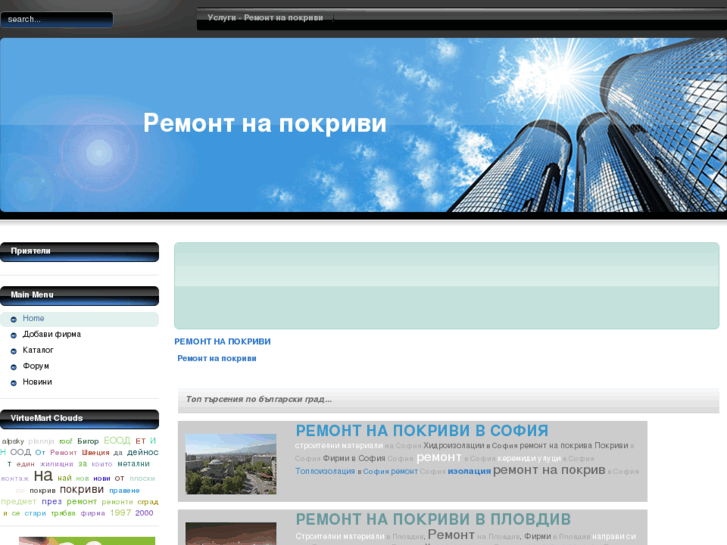Click large 'Ремонт' link in the Plovdiv block
The width and height of the screenshot is (727, 545).
[451, 535]
